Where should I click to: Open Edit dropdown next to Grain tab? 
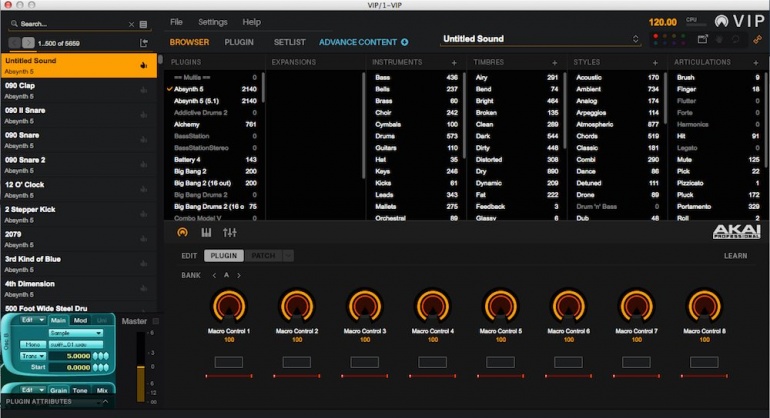[33, 390]
